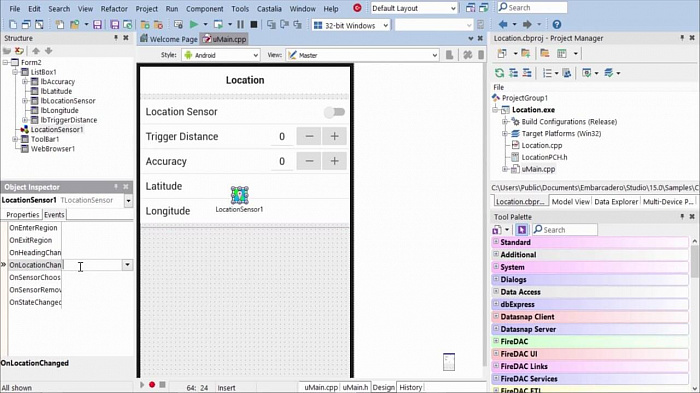Click delete icon in Structure toolbar
Viewport: 700px width, 393px height.
19,51
